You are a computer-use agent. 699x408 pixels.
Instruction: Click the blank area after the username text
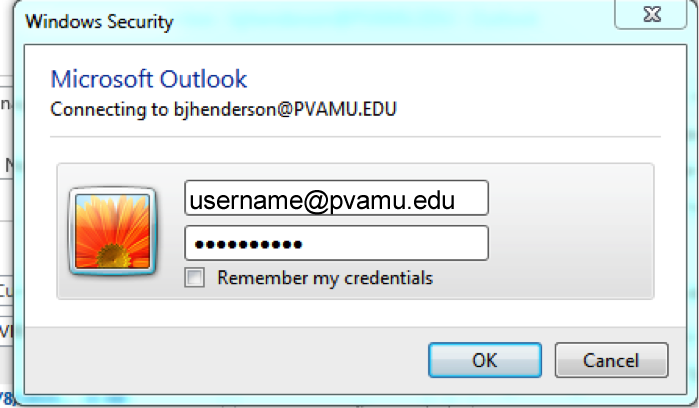click(471, 198)
